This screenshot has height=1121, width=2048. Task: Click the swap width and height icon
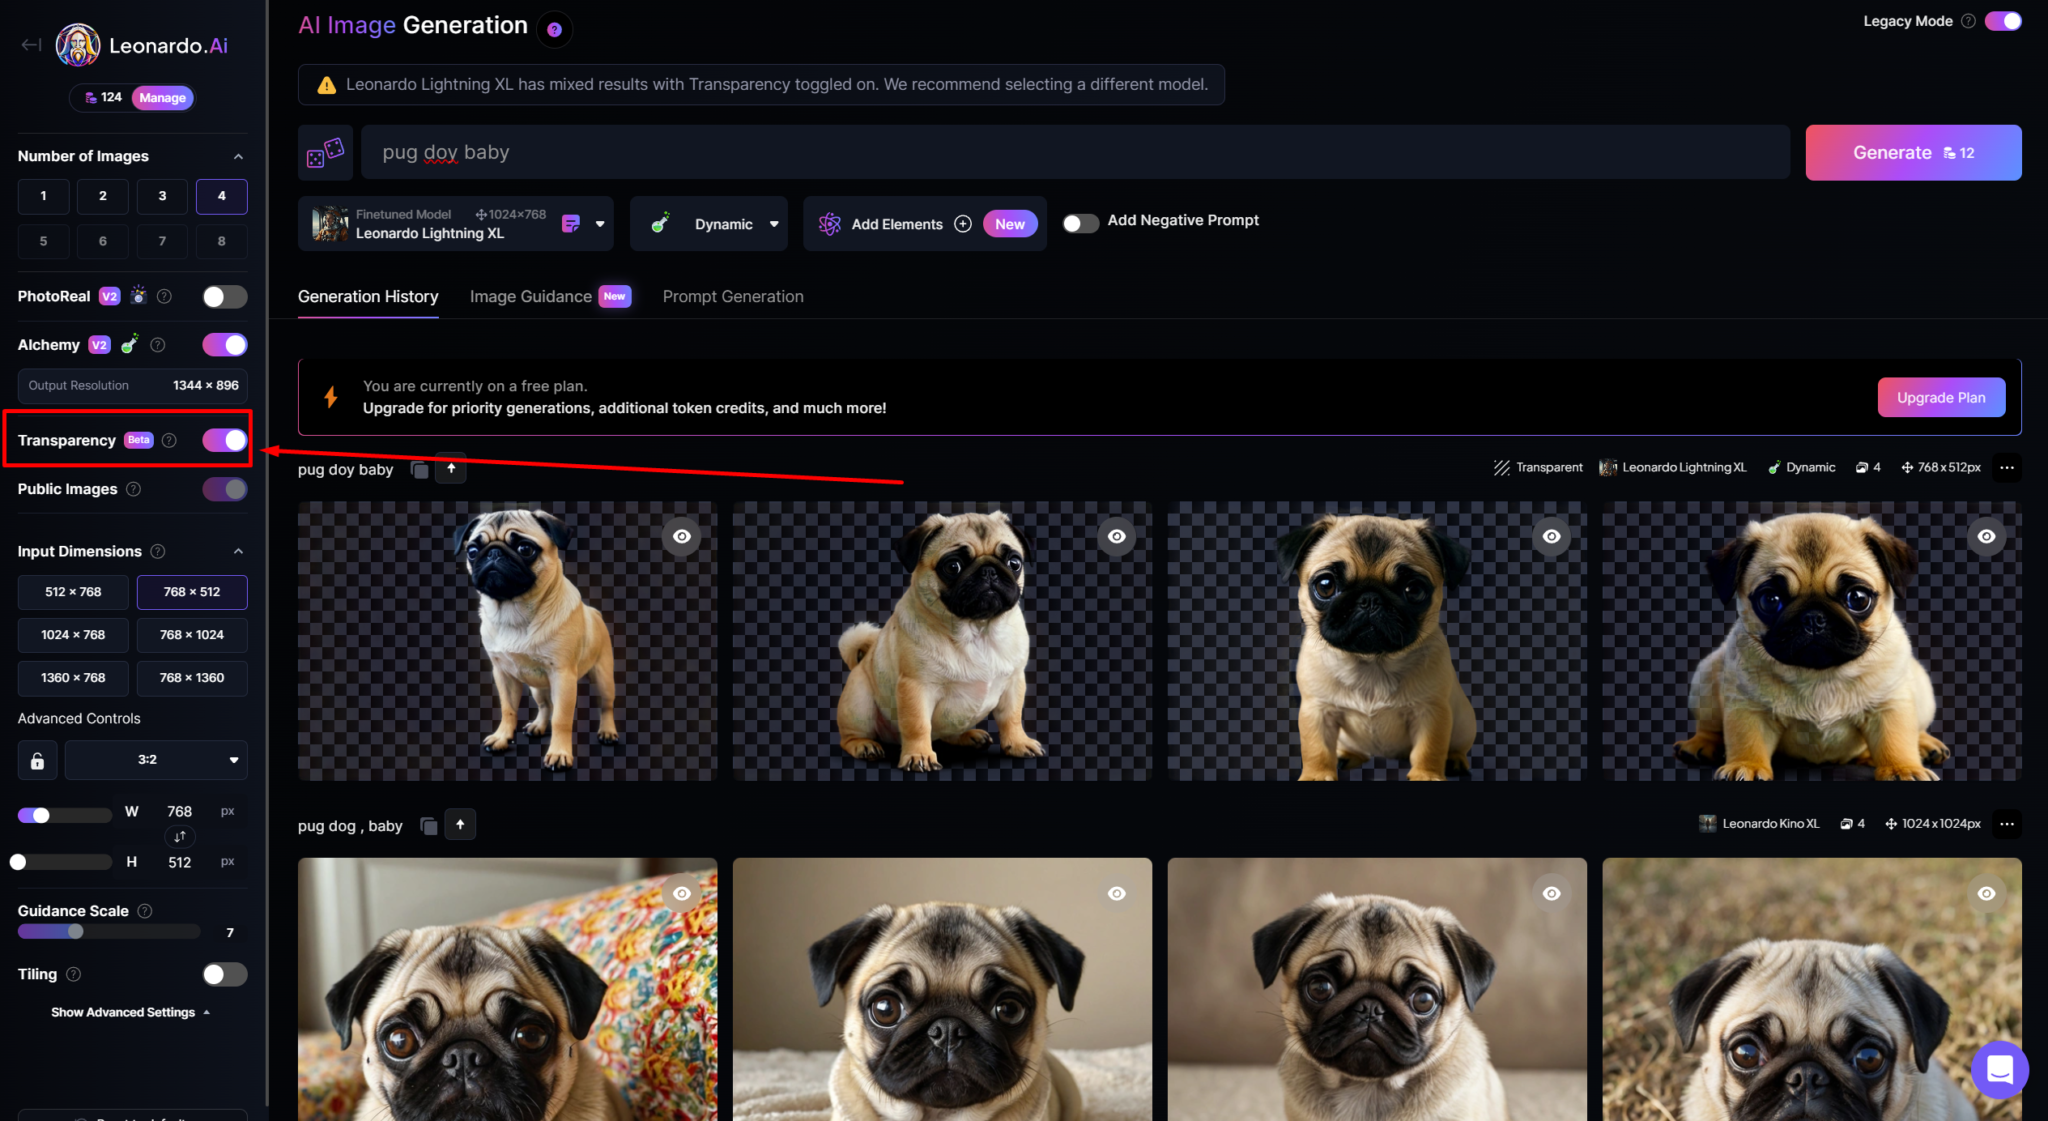(180, 837)
